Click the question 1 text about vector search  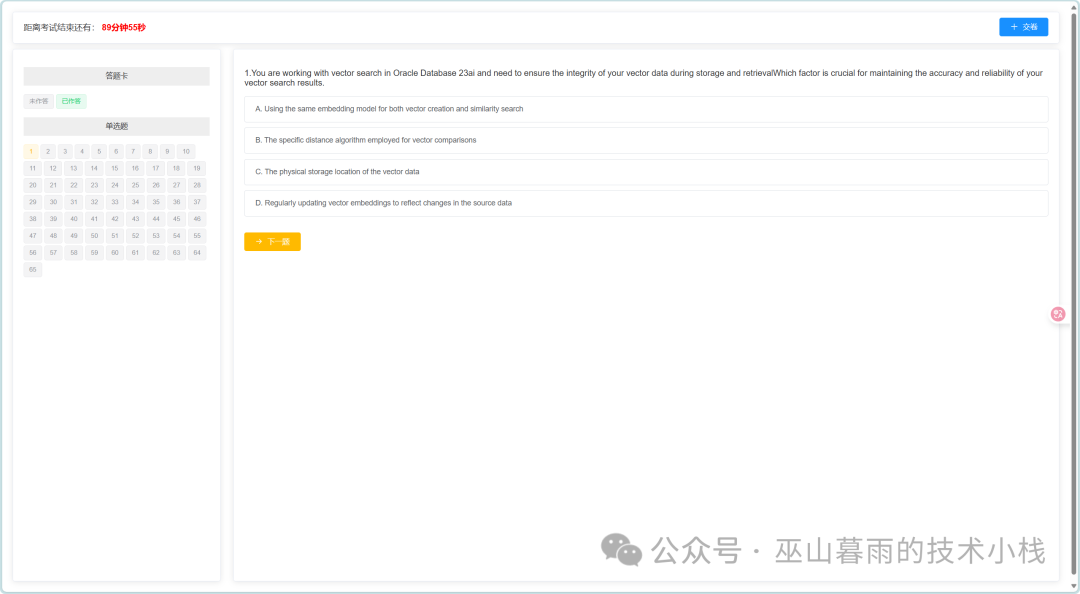point(643,78)
